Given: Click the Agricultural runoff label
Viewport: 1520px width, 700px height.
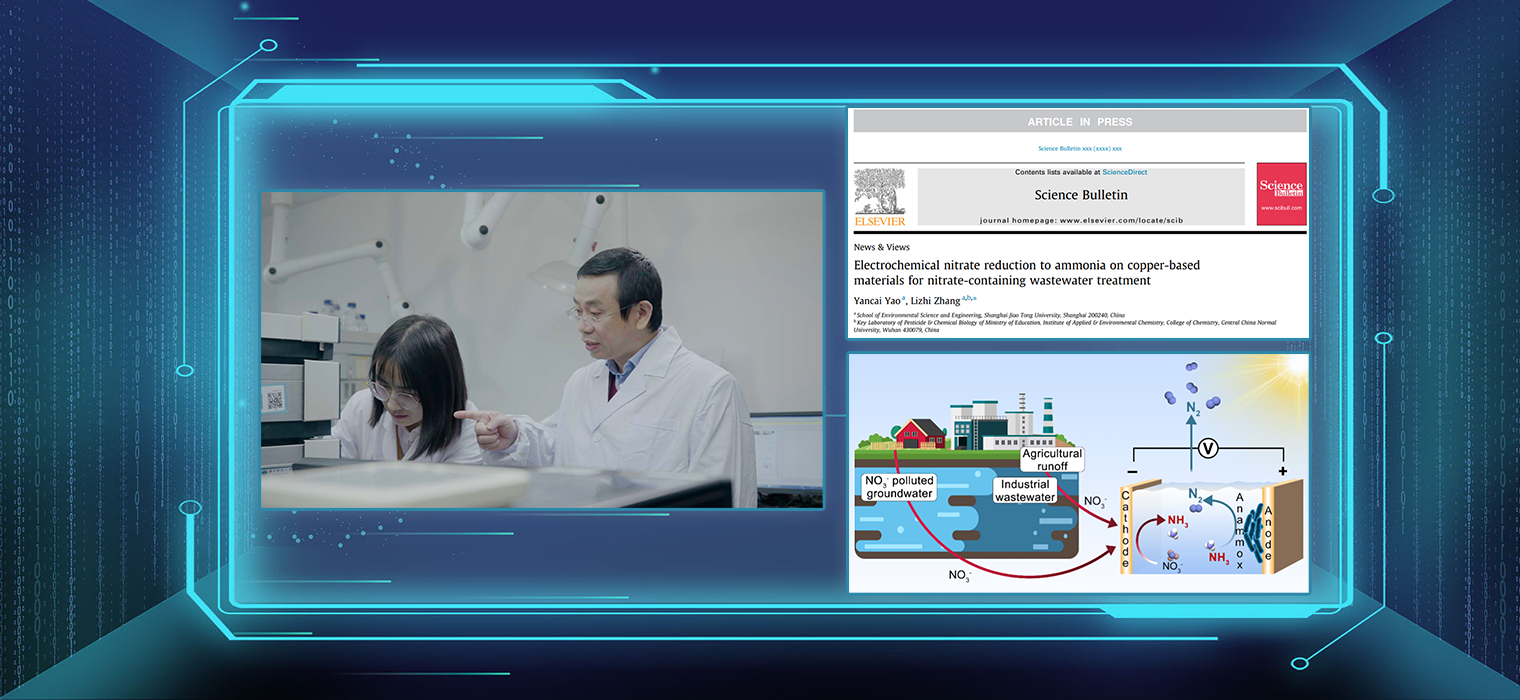Looking at the screenshot, I should pyautogui.click(x=1051, y=460).
